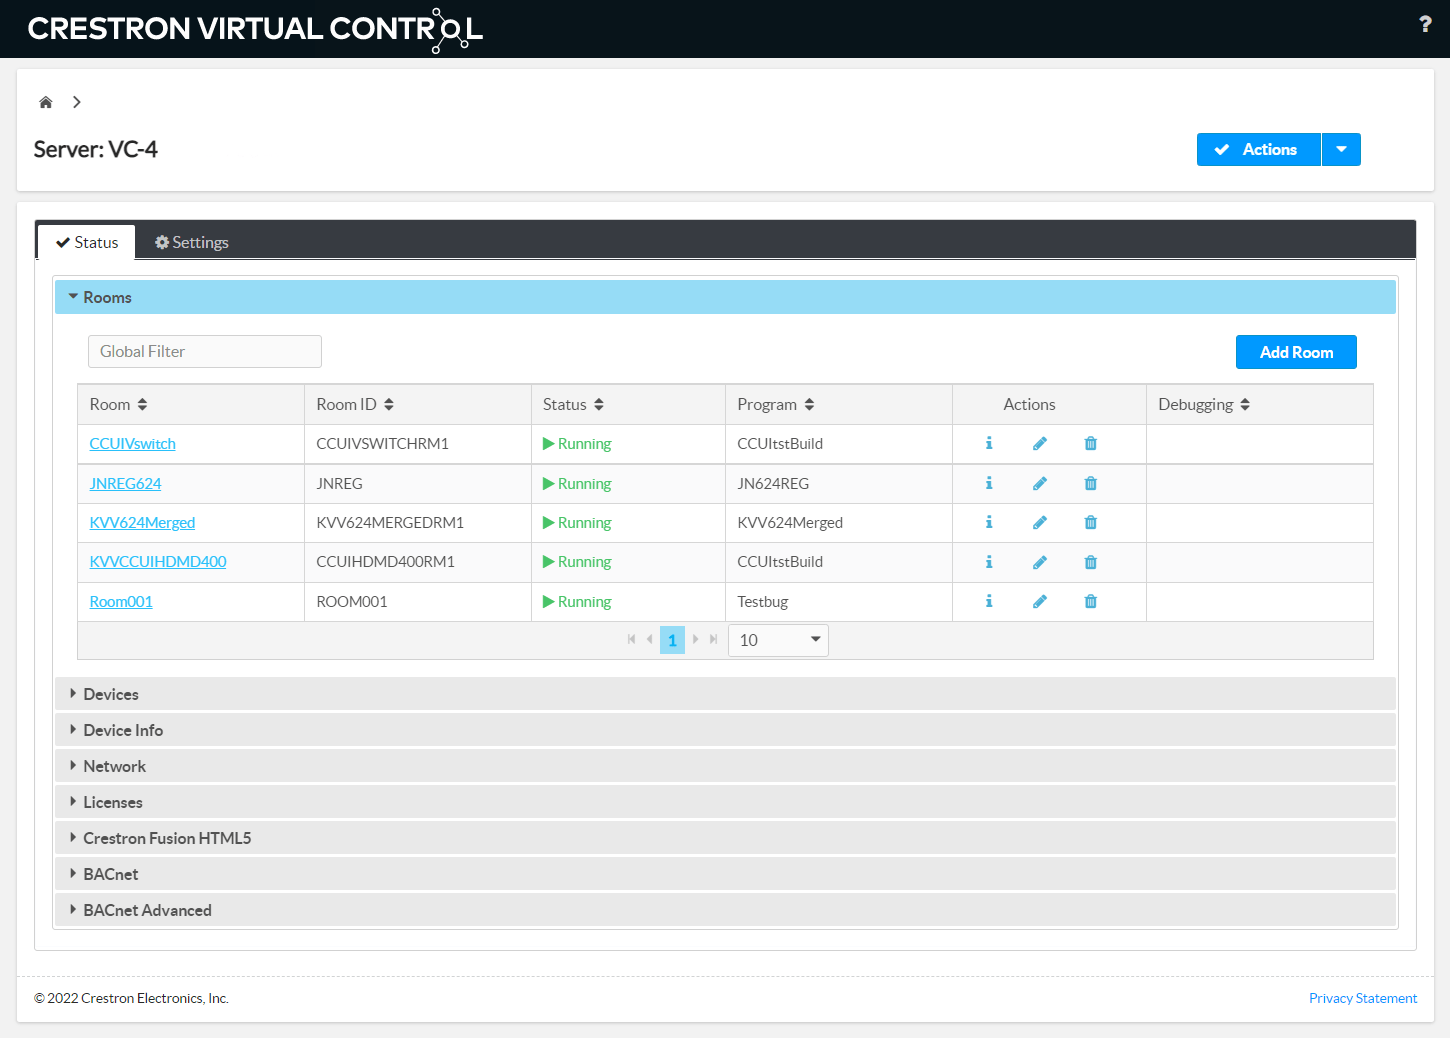The image size is (1450, 1038).
Task: Open the help question mark icon
Action: pos(1425,24)
